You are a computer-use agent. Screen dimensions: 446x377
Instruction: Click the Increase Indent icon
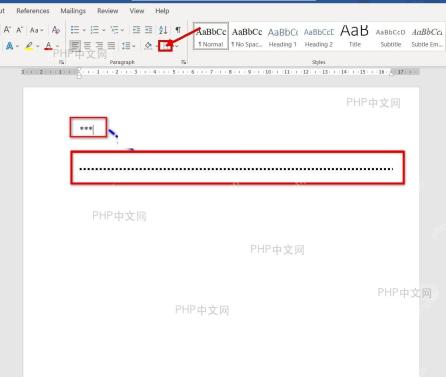click(149, 30)
